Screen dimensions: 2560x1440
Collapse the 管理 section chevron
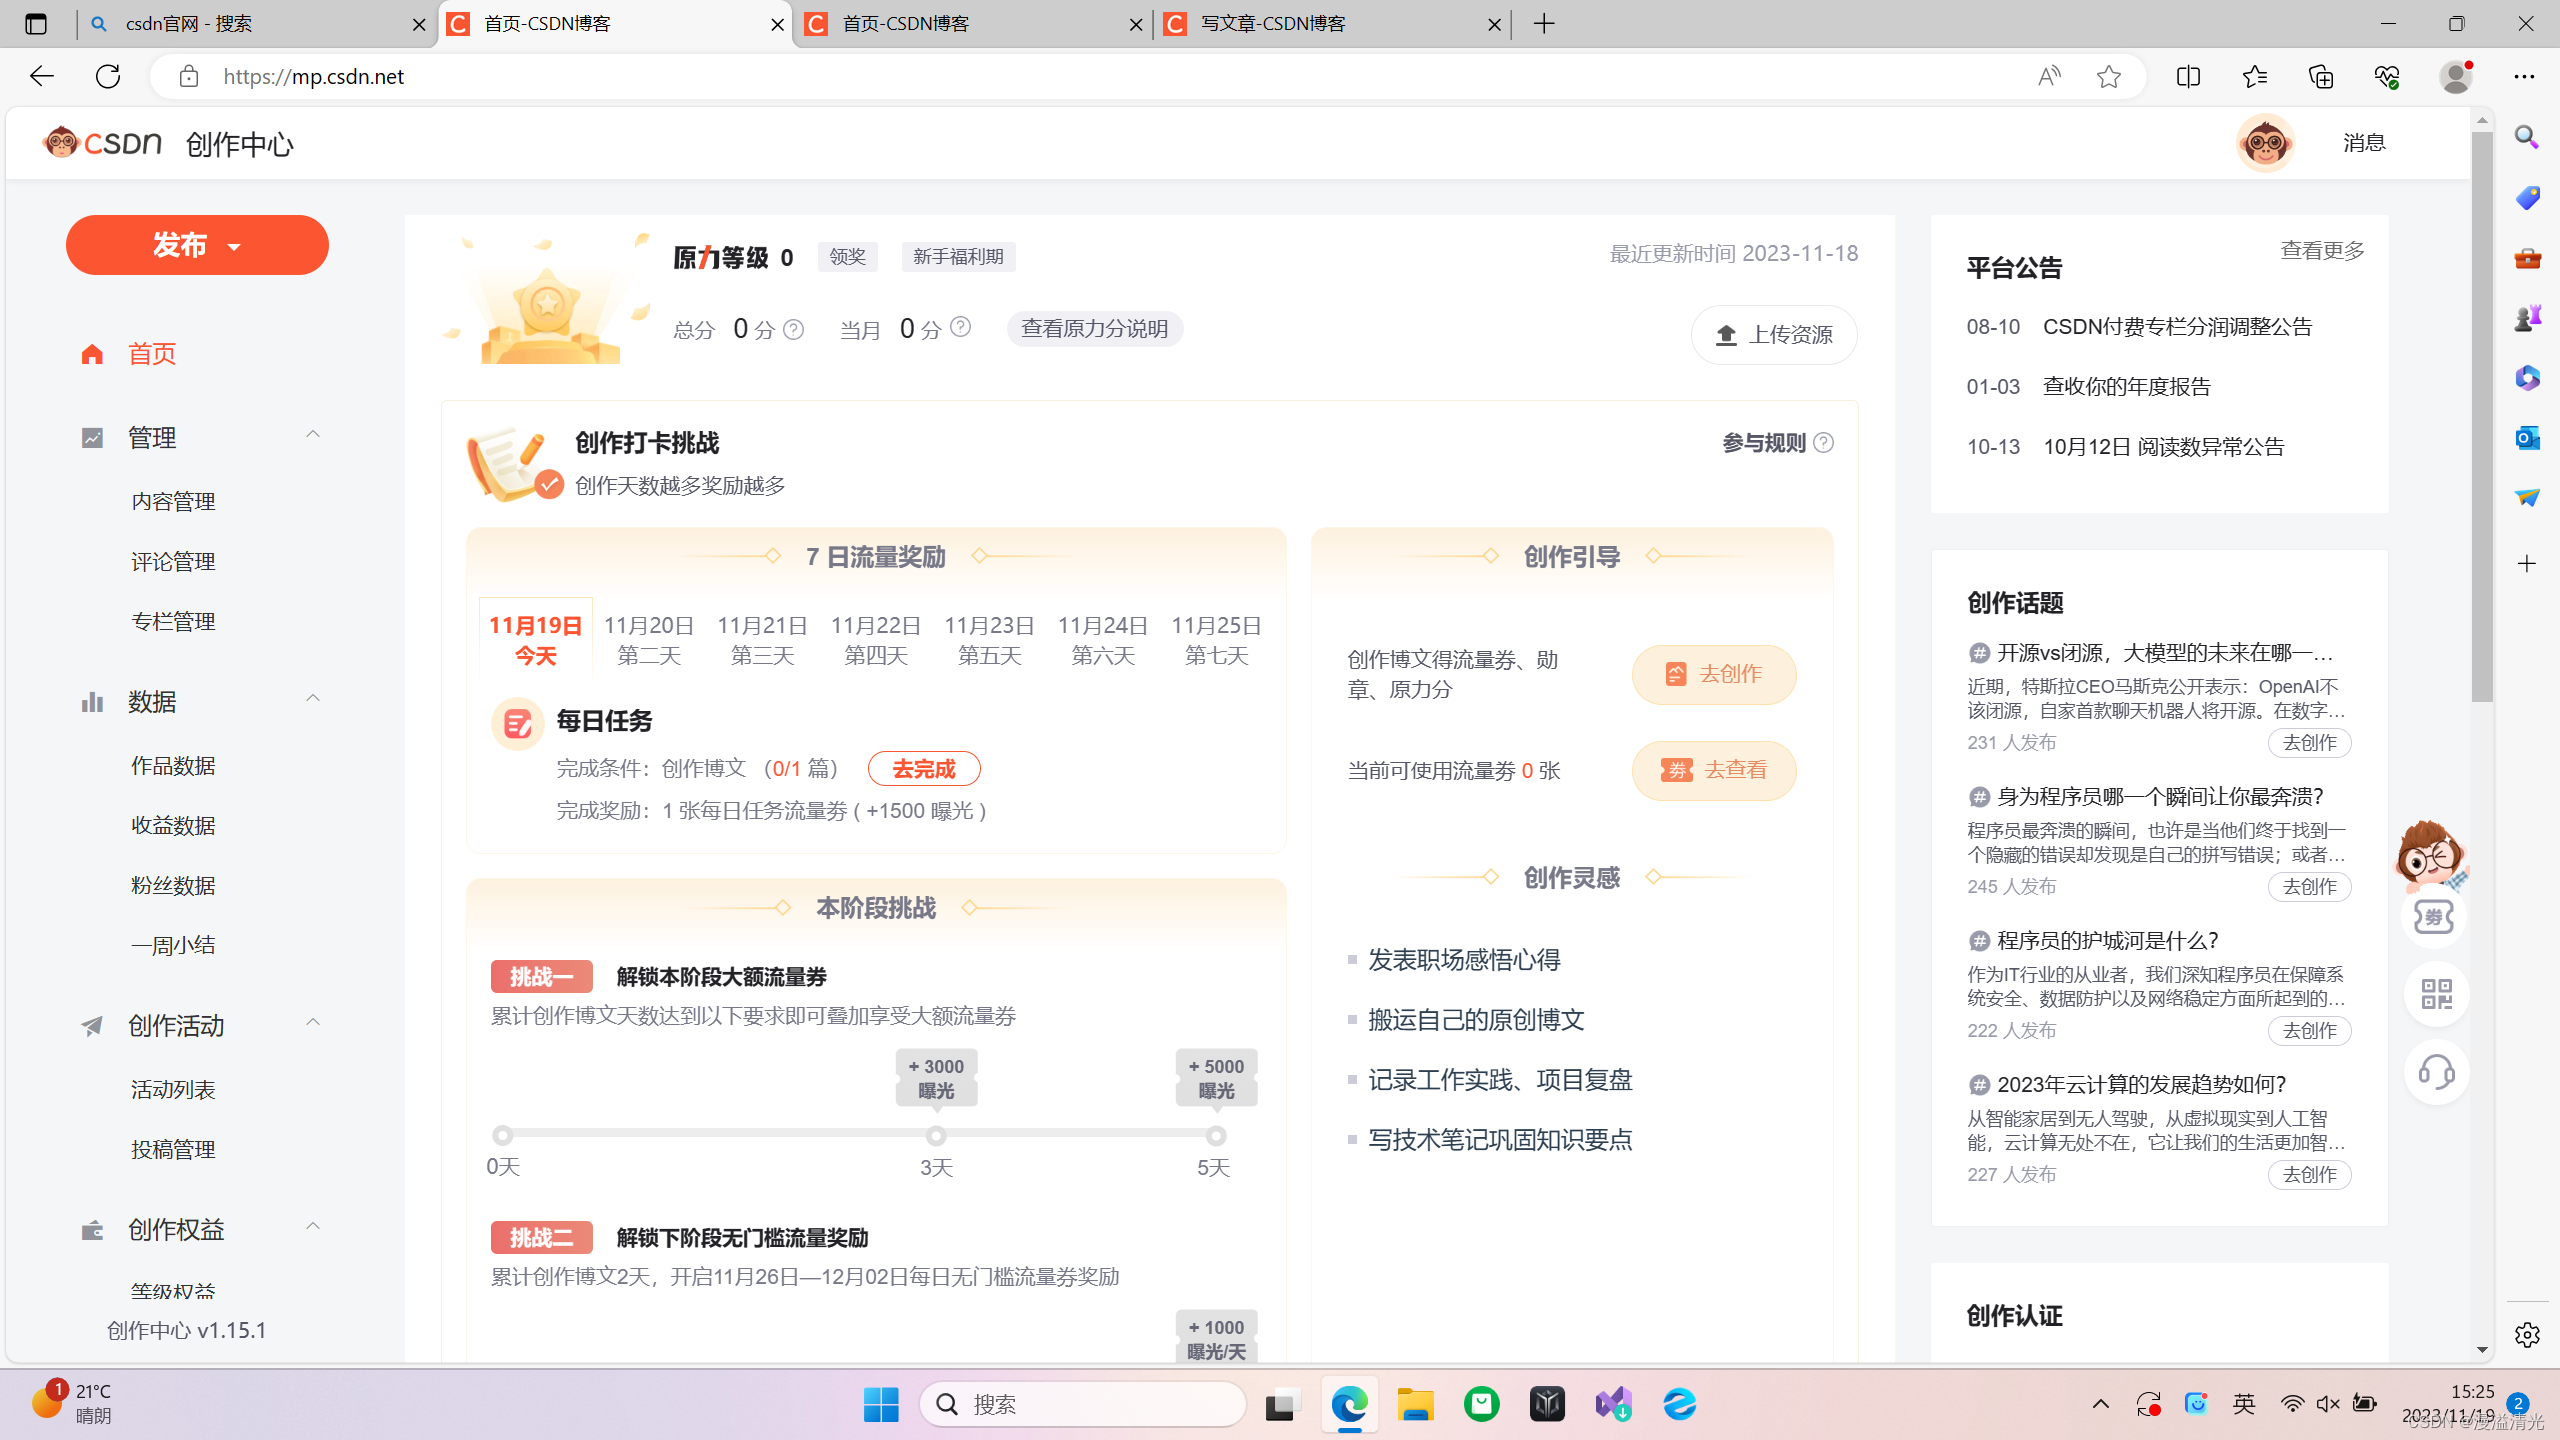pyautogui.click(x=313, y=434)
